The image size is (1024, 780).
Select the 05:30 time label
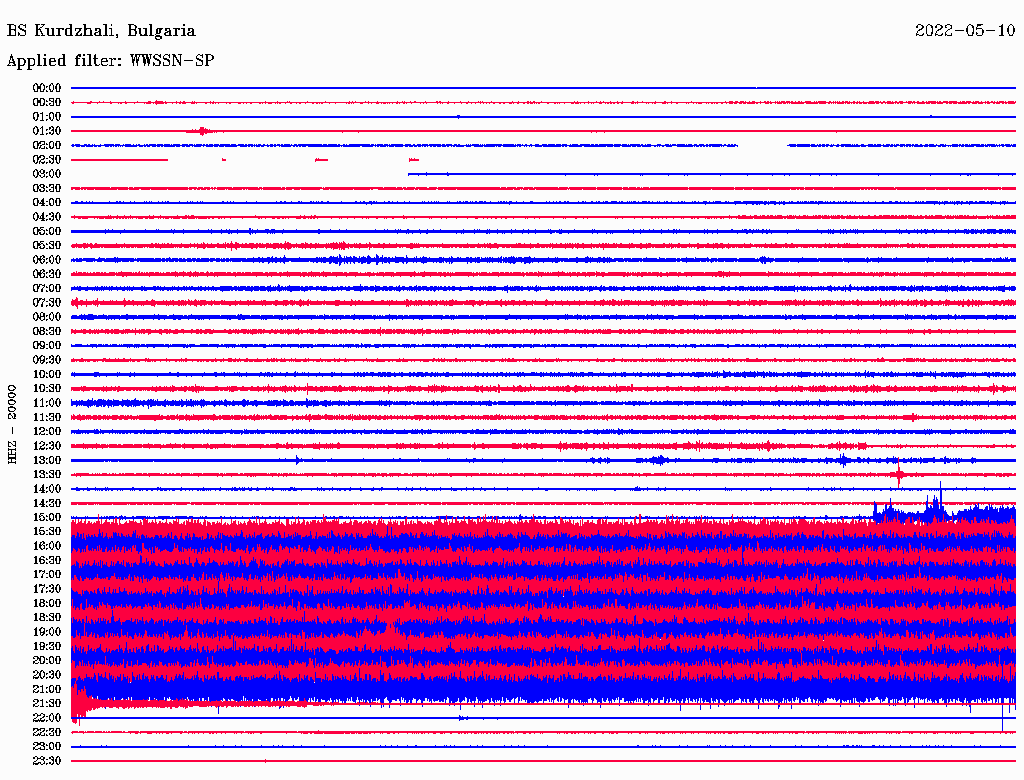pos(47,246)
